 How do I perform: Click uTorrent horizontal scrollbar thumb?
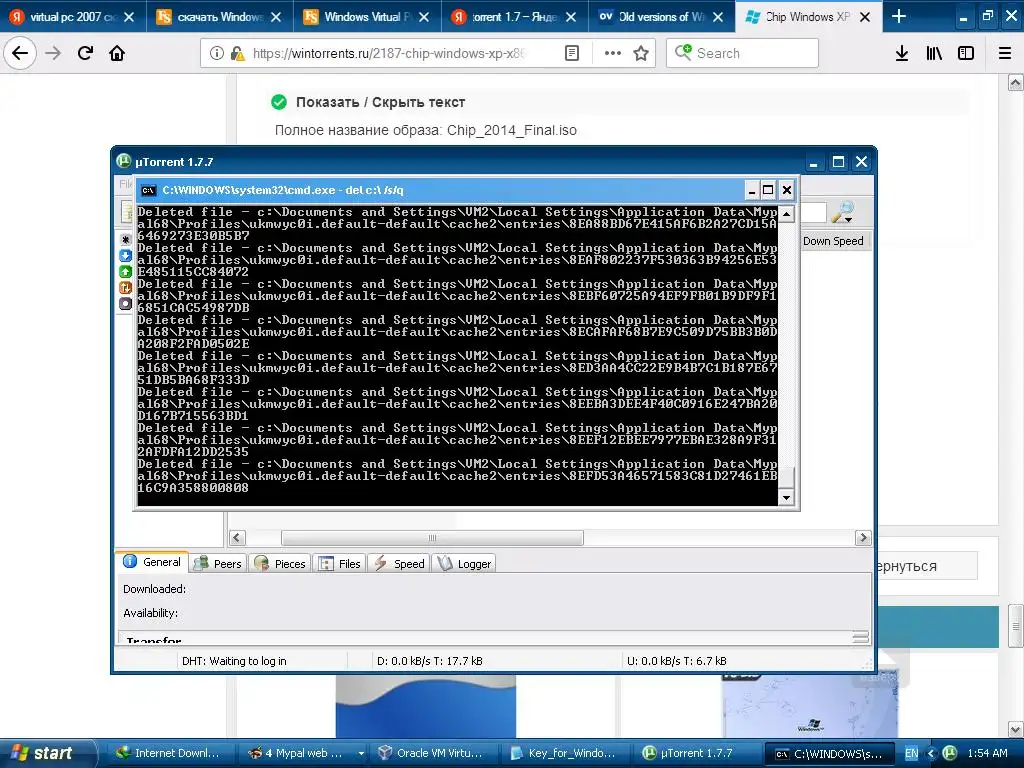click(x=432, y=537)
